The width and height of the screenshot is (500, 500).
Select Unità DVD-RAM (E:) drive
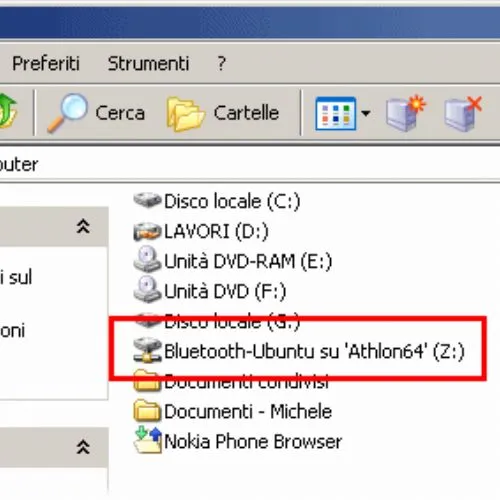232,261
